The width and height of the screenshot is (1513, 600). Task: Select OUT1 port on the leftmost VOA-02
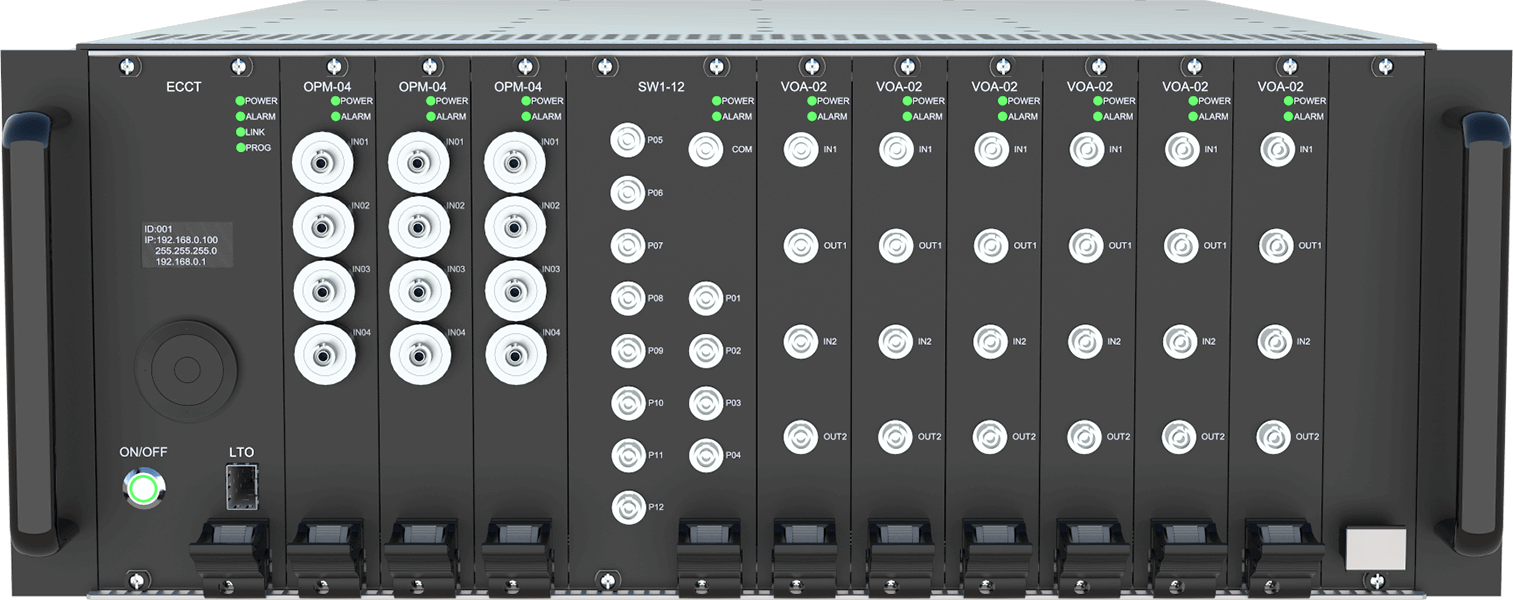801,246
